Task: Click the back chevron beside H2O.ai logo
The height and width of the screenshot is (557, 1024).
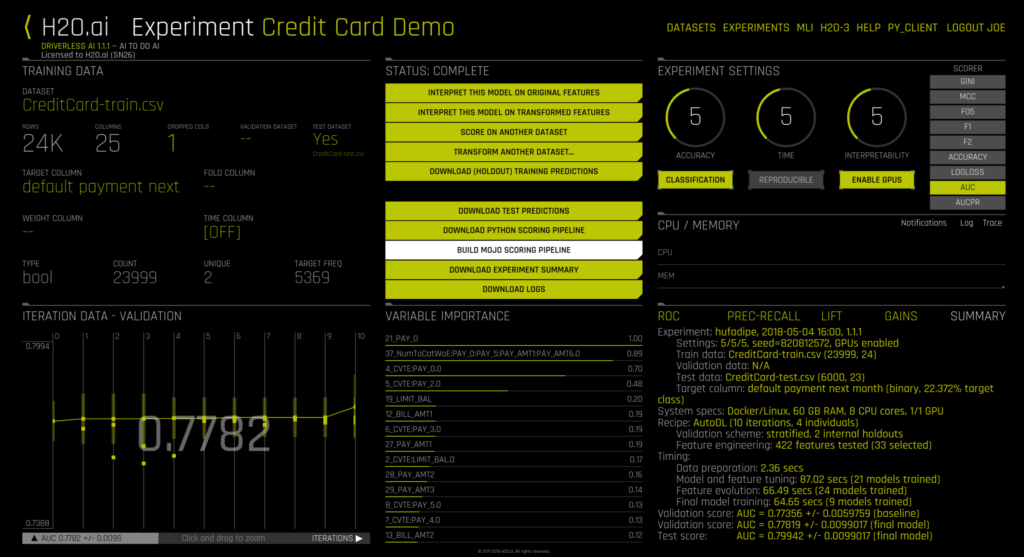Action: (x=27, y=27)
